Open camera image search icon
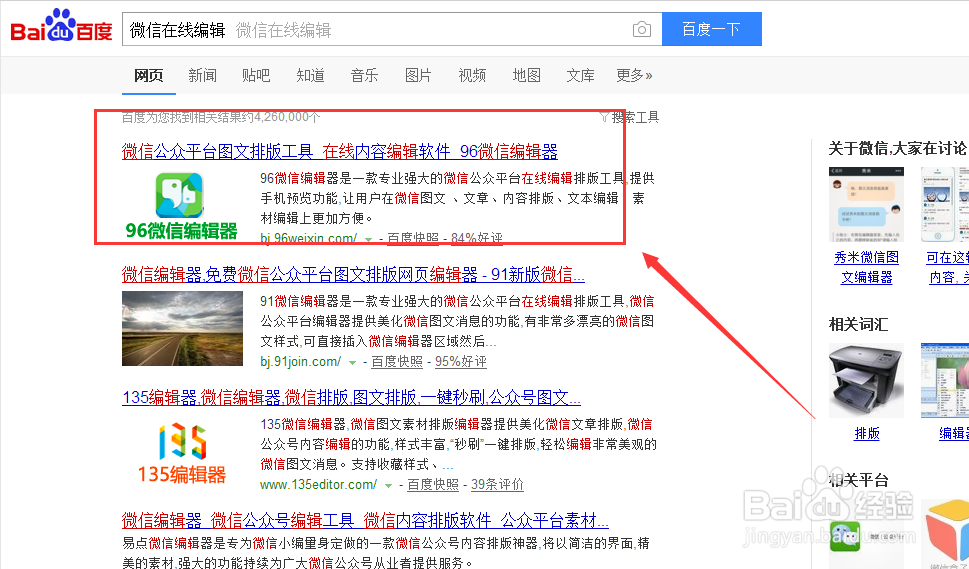 [641, 29]
